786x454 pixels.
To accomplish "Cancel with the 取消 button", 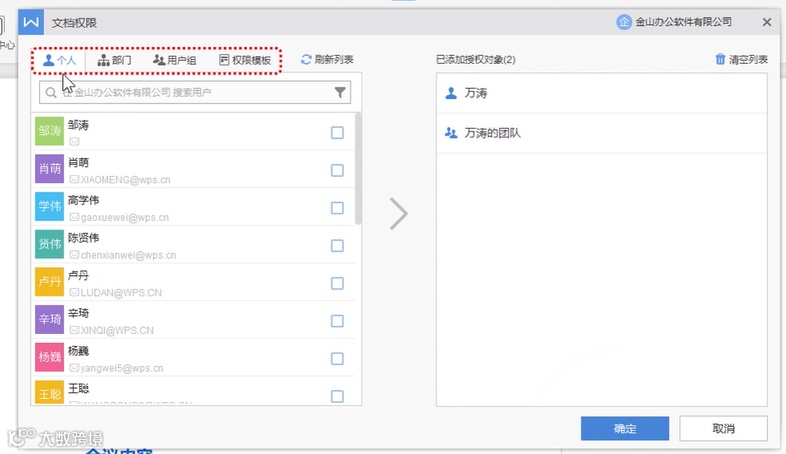I will (723, 429).
